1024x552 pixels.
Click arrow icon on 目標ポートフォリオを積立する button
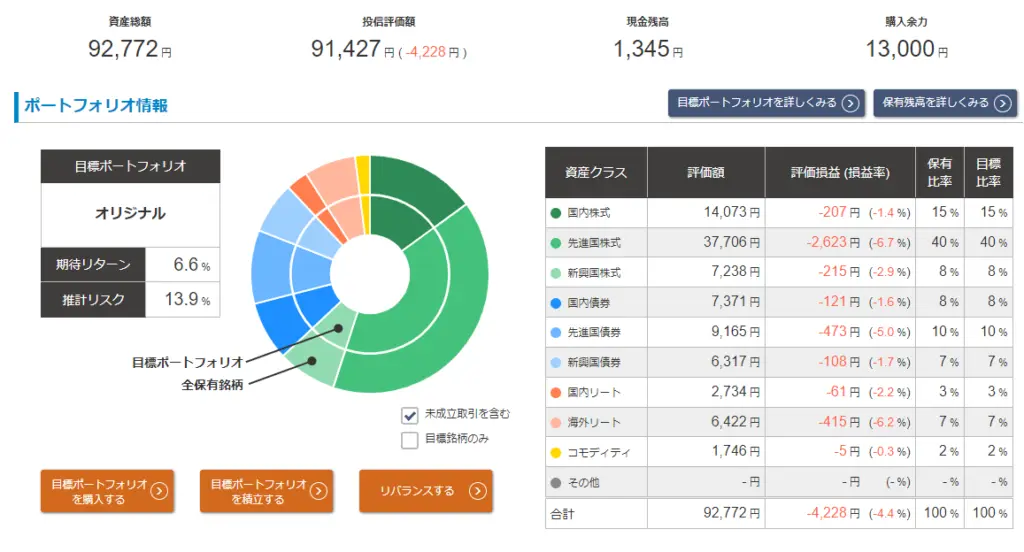(318, 491)
